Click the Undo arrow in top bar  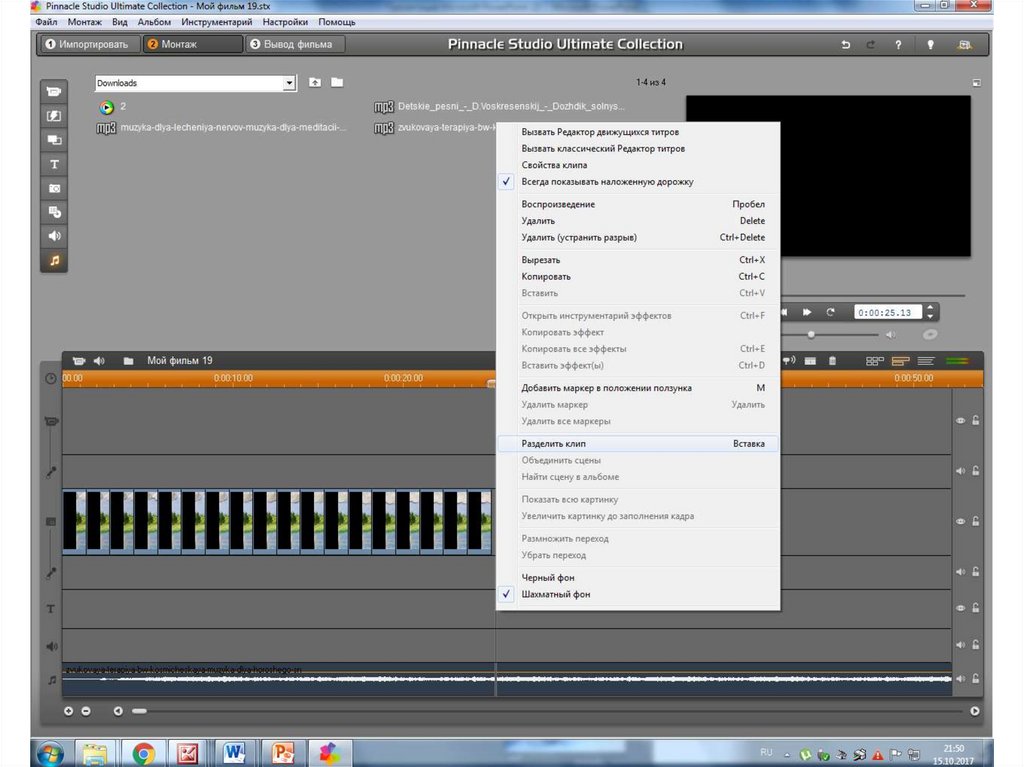click(846, 45)
